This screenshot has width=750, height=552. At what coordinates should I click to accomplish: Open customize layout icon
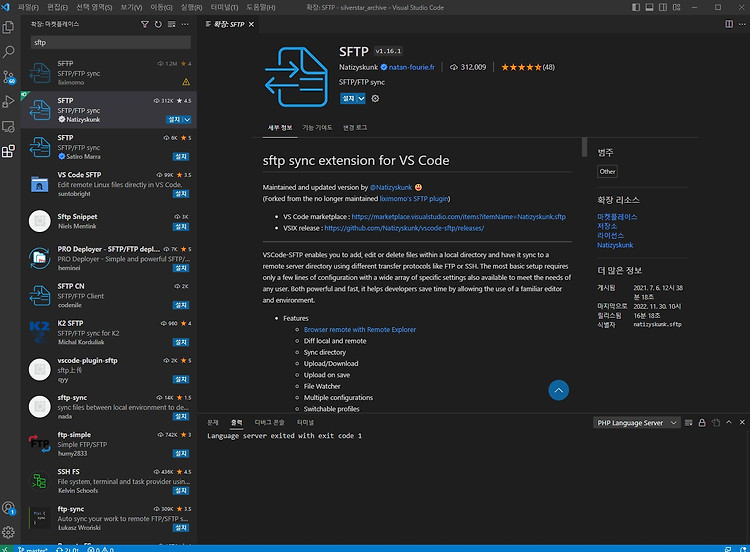[676, 7]
